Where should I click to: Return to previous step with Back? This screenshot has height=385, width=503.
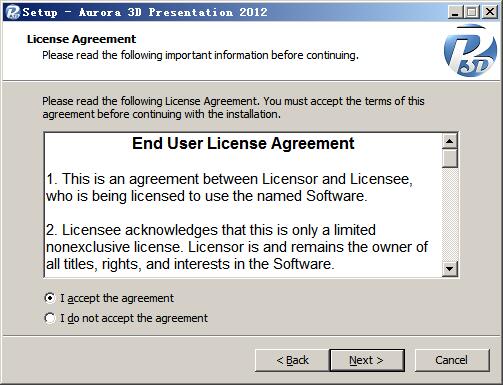[x=292, y=360]
